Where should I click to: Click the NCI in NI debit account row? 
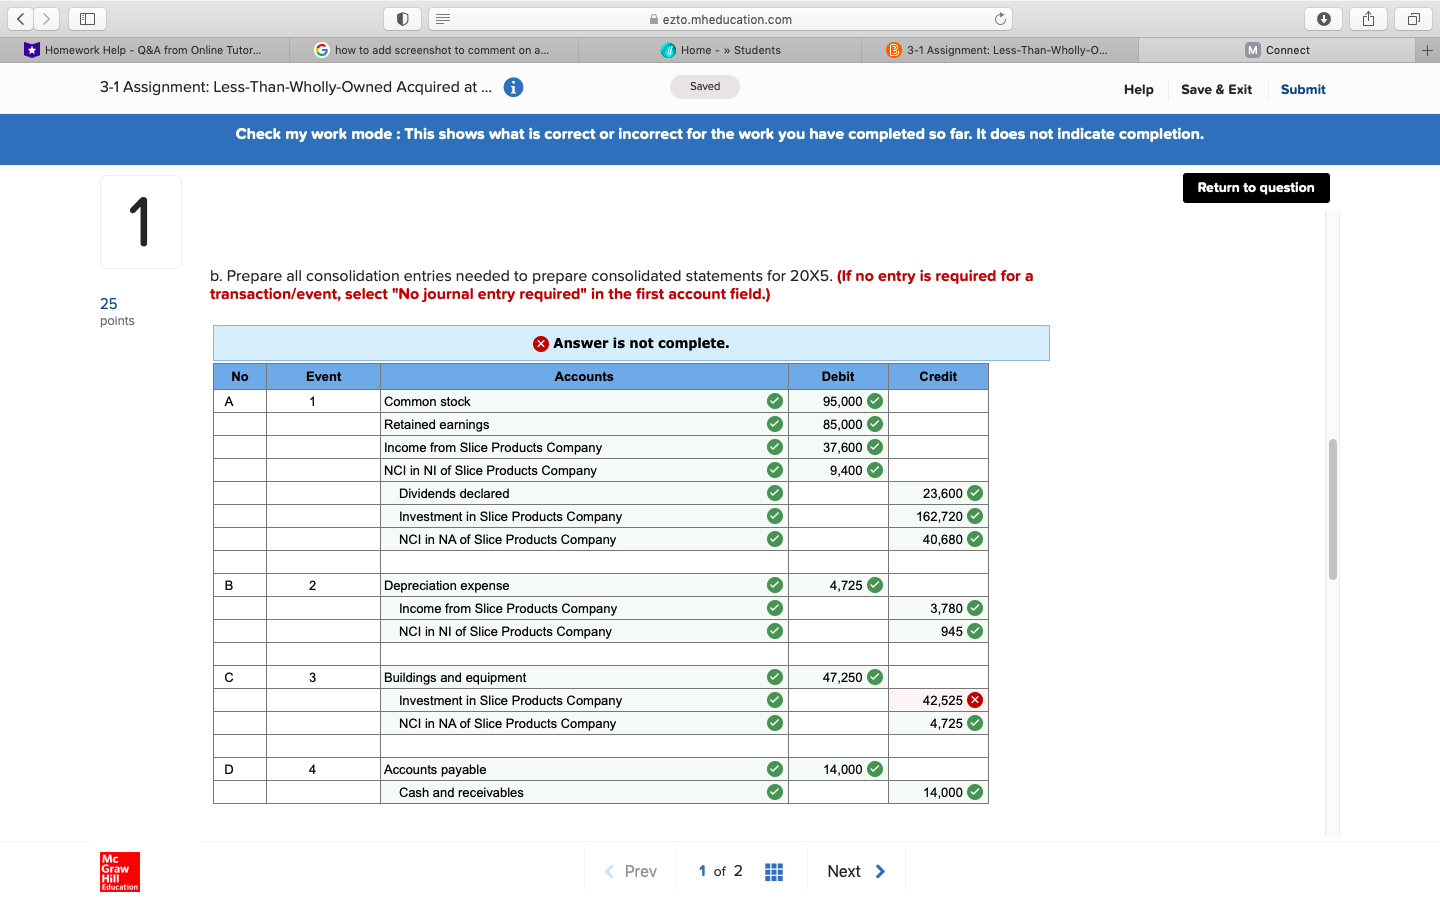point(584,470)
